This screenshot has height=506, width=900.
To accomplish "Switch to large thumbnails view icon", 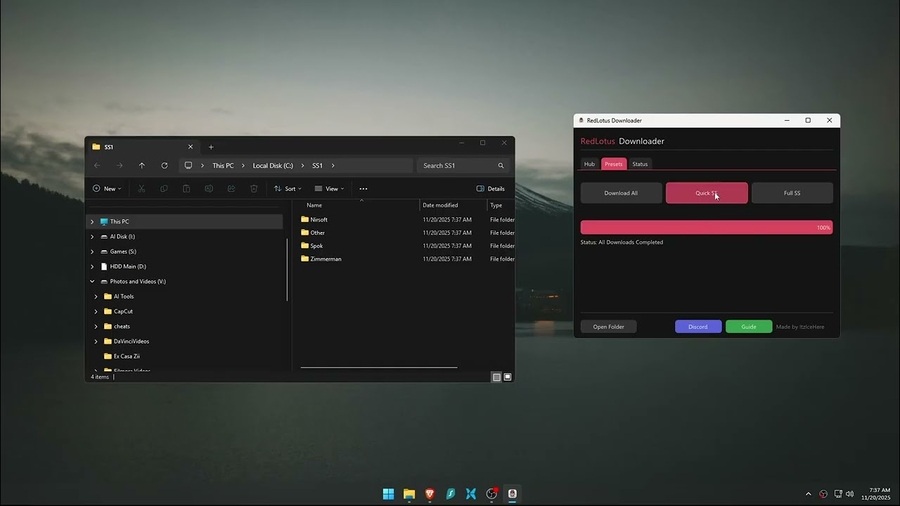I will (x=508, y=377).
